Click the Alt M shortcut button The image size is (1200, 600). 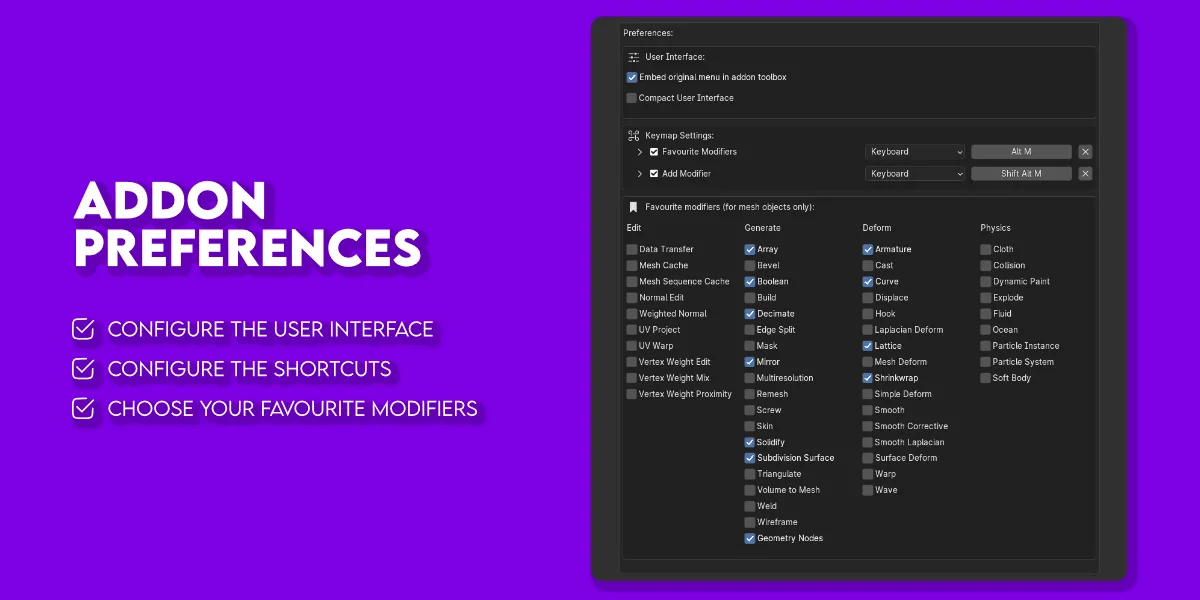pyautogui.click(x=1021, y=152)
